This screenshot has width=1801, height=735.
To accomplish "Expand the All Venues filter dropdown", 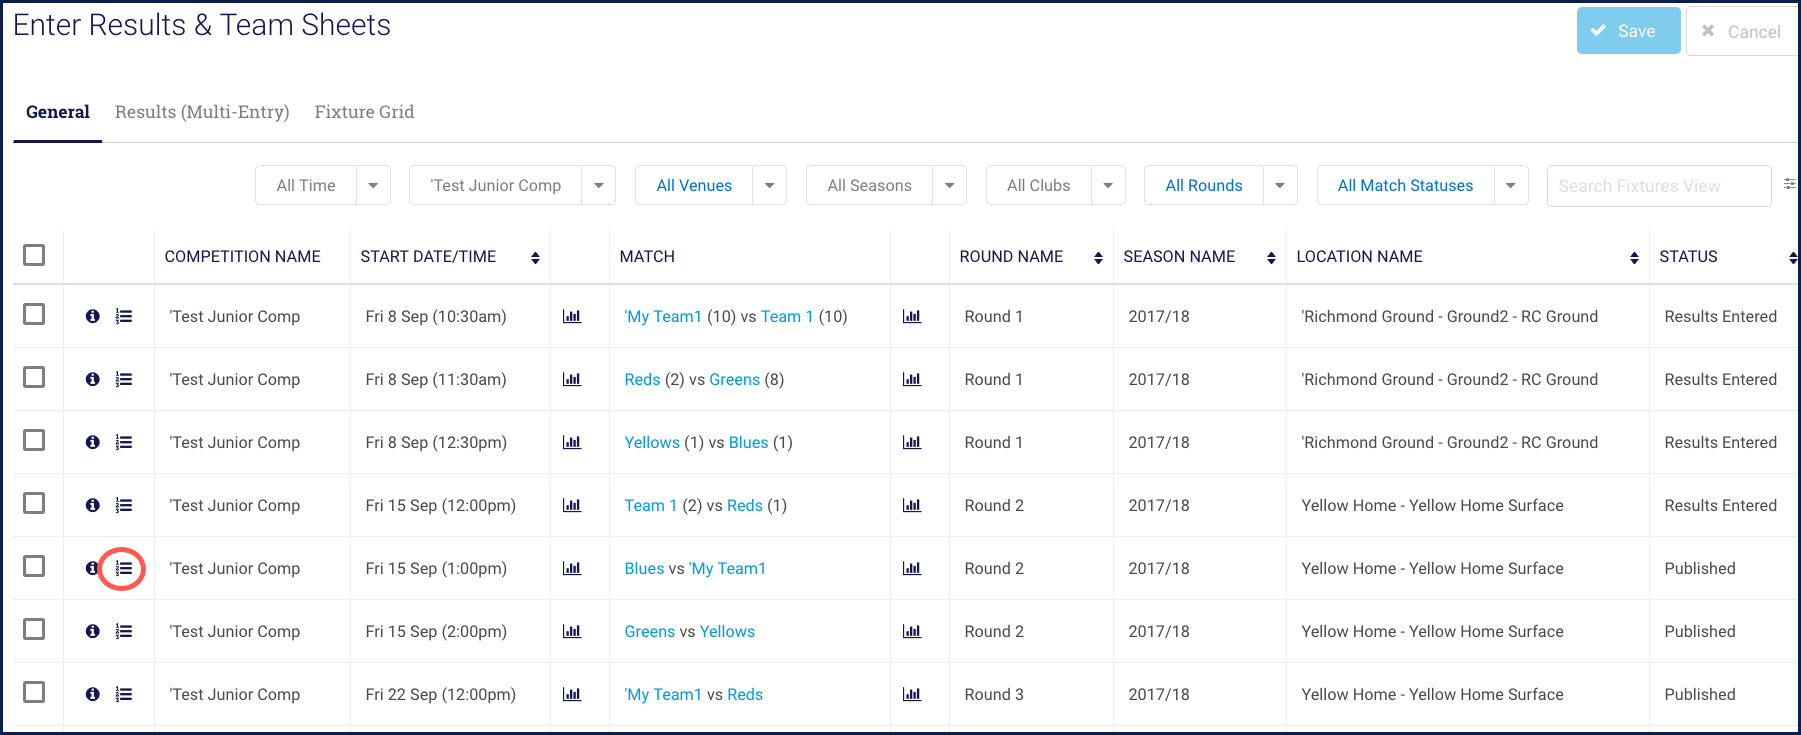I will click(769, 185).
